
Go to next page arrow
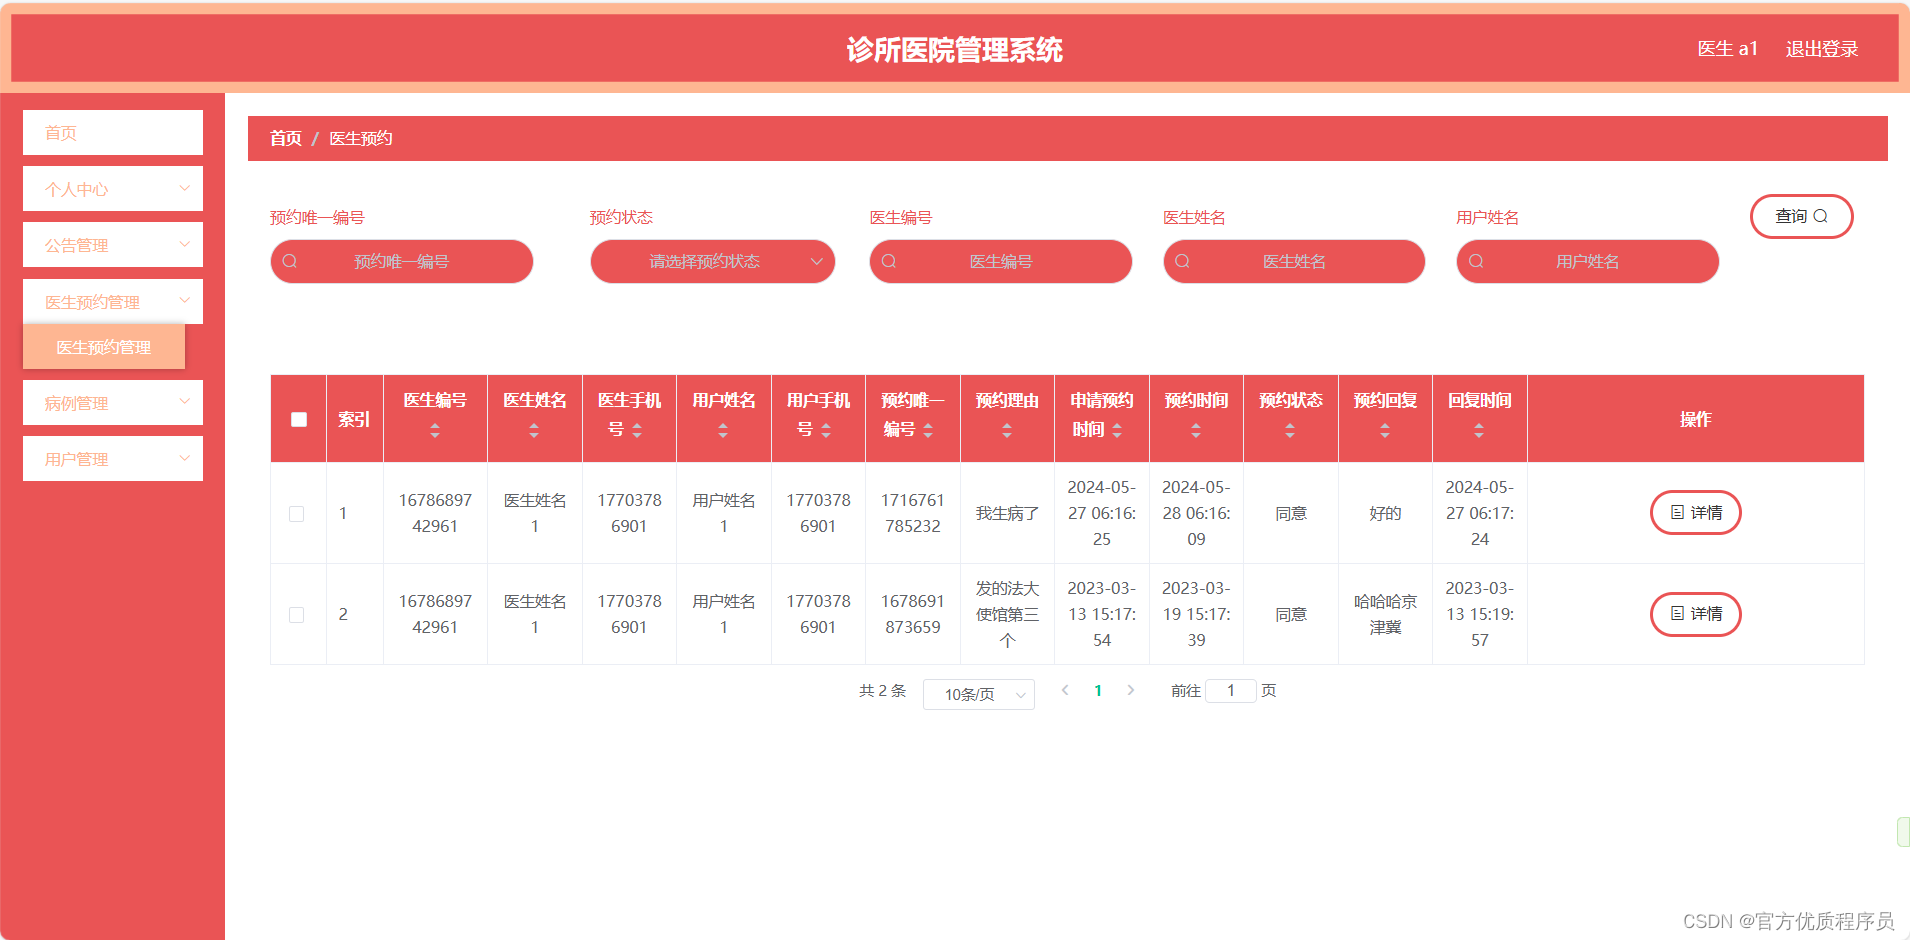pos(1131,690)
